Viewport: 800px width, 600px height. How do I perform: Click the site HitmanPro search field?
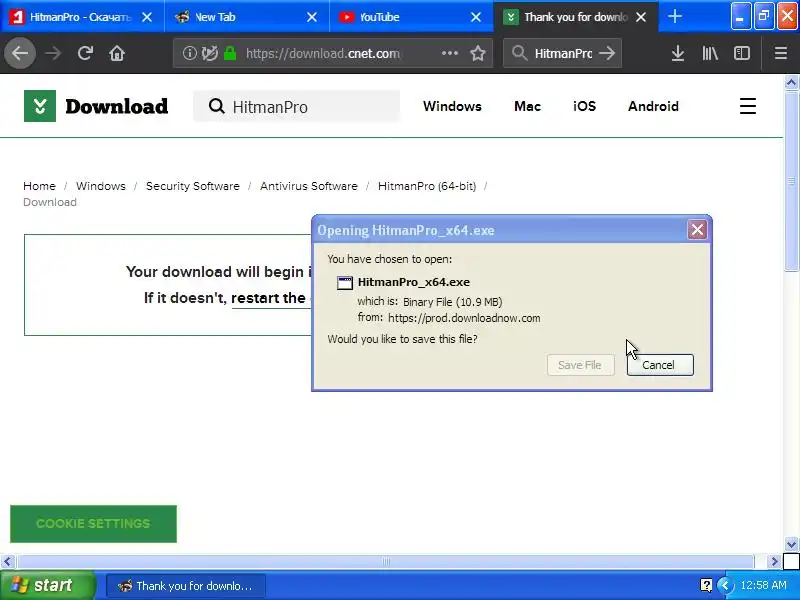[x=296, y=106]
